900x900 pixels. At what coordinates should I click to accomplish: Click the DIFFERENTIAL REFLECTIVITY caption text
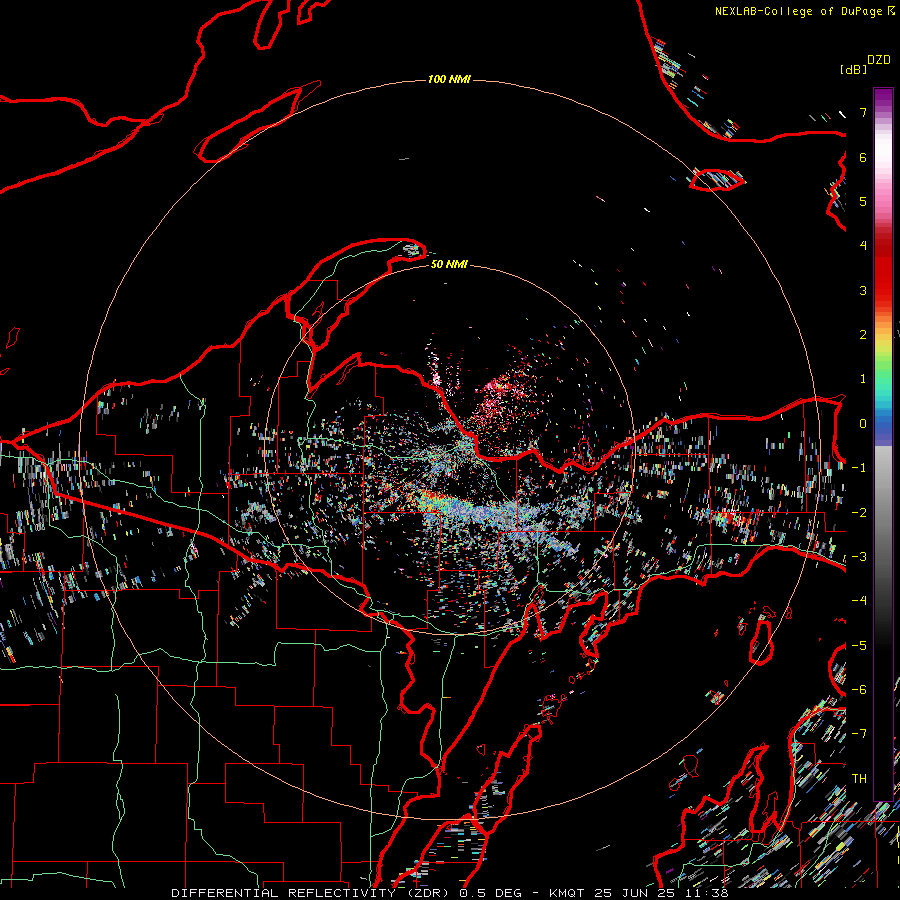284,893
